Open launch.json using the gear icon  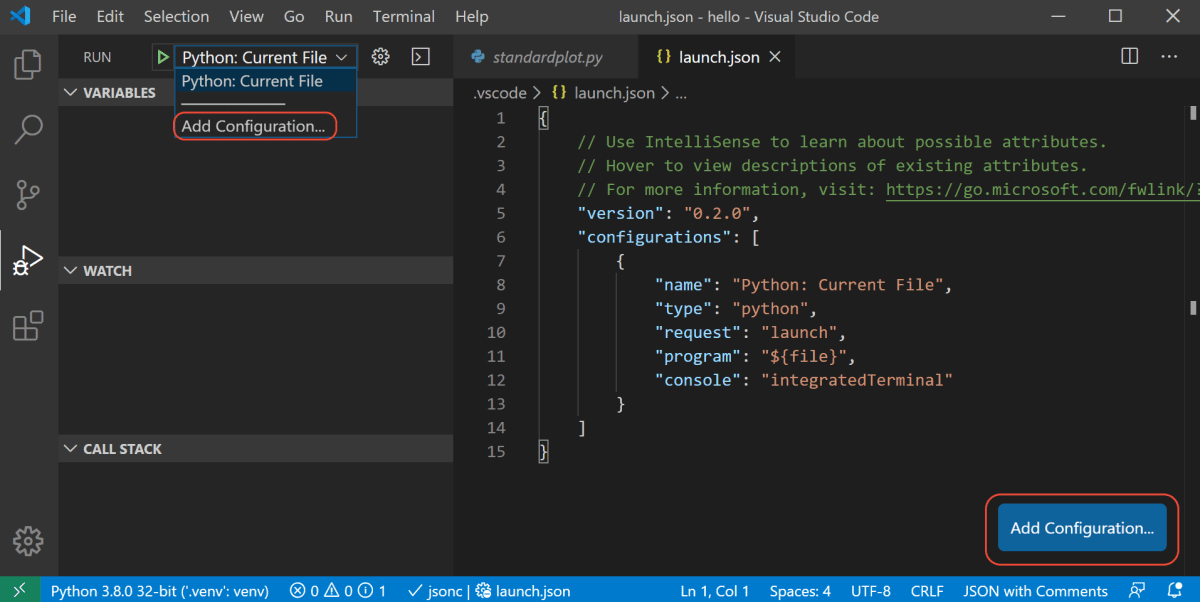click(380, 56)
